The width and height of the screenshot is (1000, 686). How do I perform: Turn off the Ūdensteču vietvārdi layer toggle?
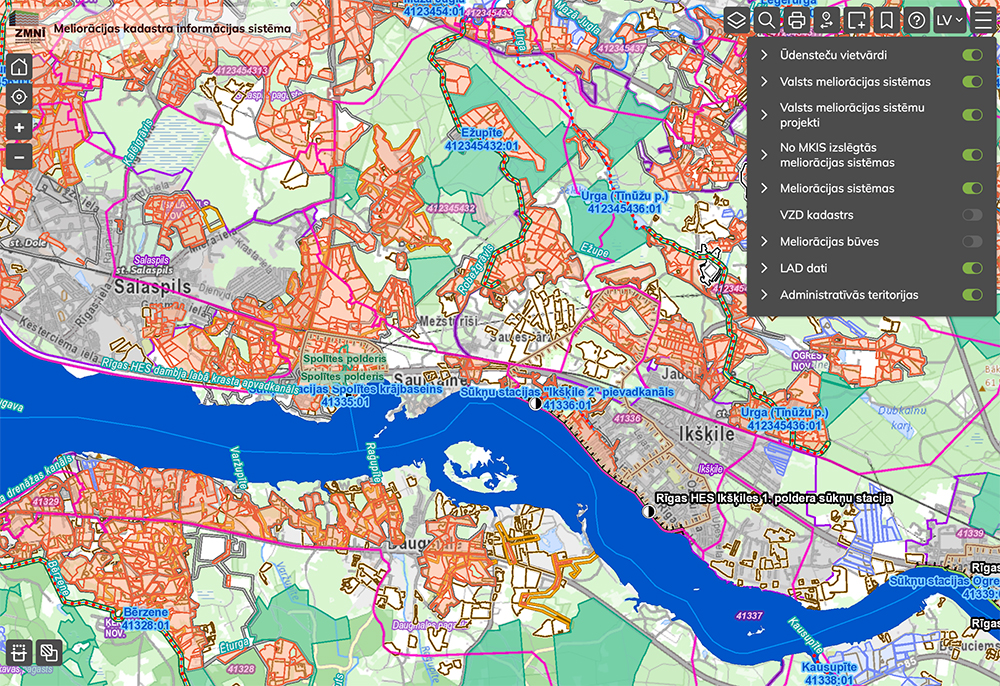click(971, 56)
